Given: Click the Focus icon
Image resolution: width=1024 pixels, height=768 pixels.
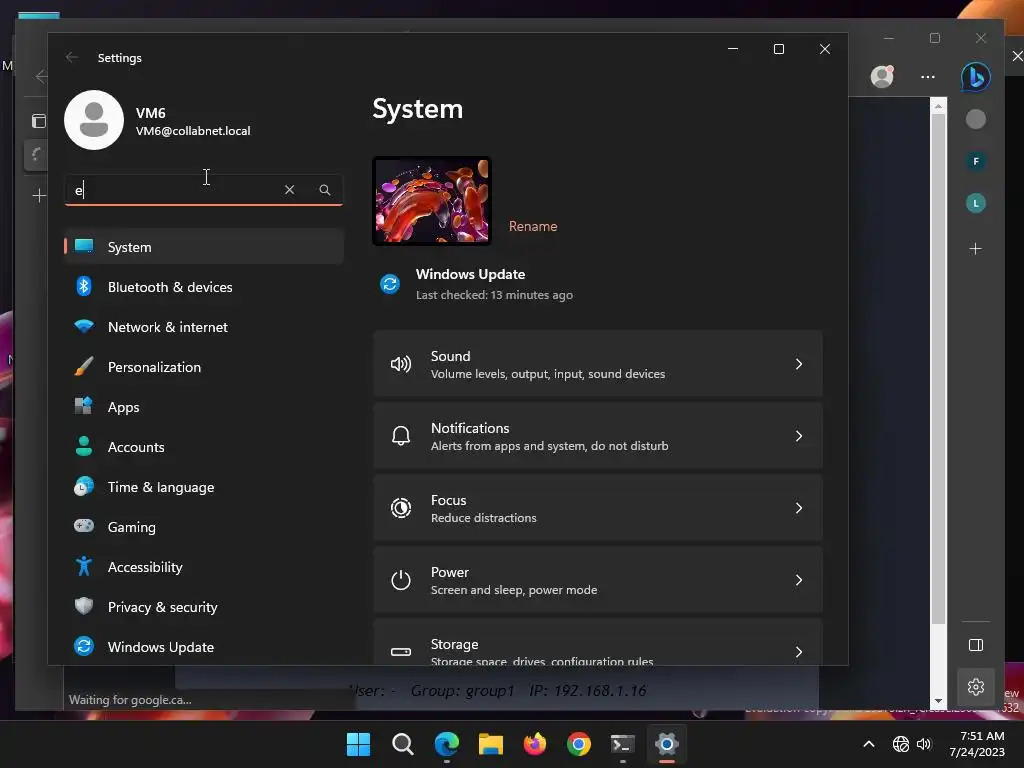Looking at the screenshot, I should click(401, 507).
